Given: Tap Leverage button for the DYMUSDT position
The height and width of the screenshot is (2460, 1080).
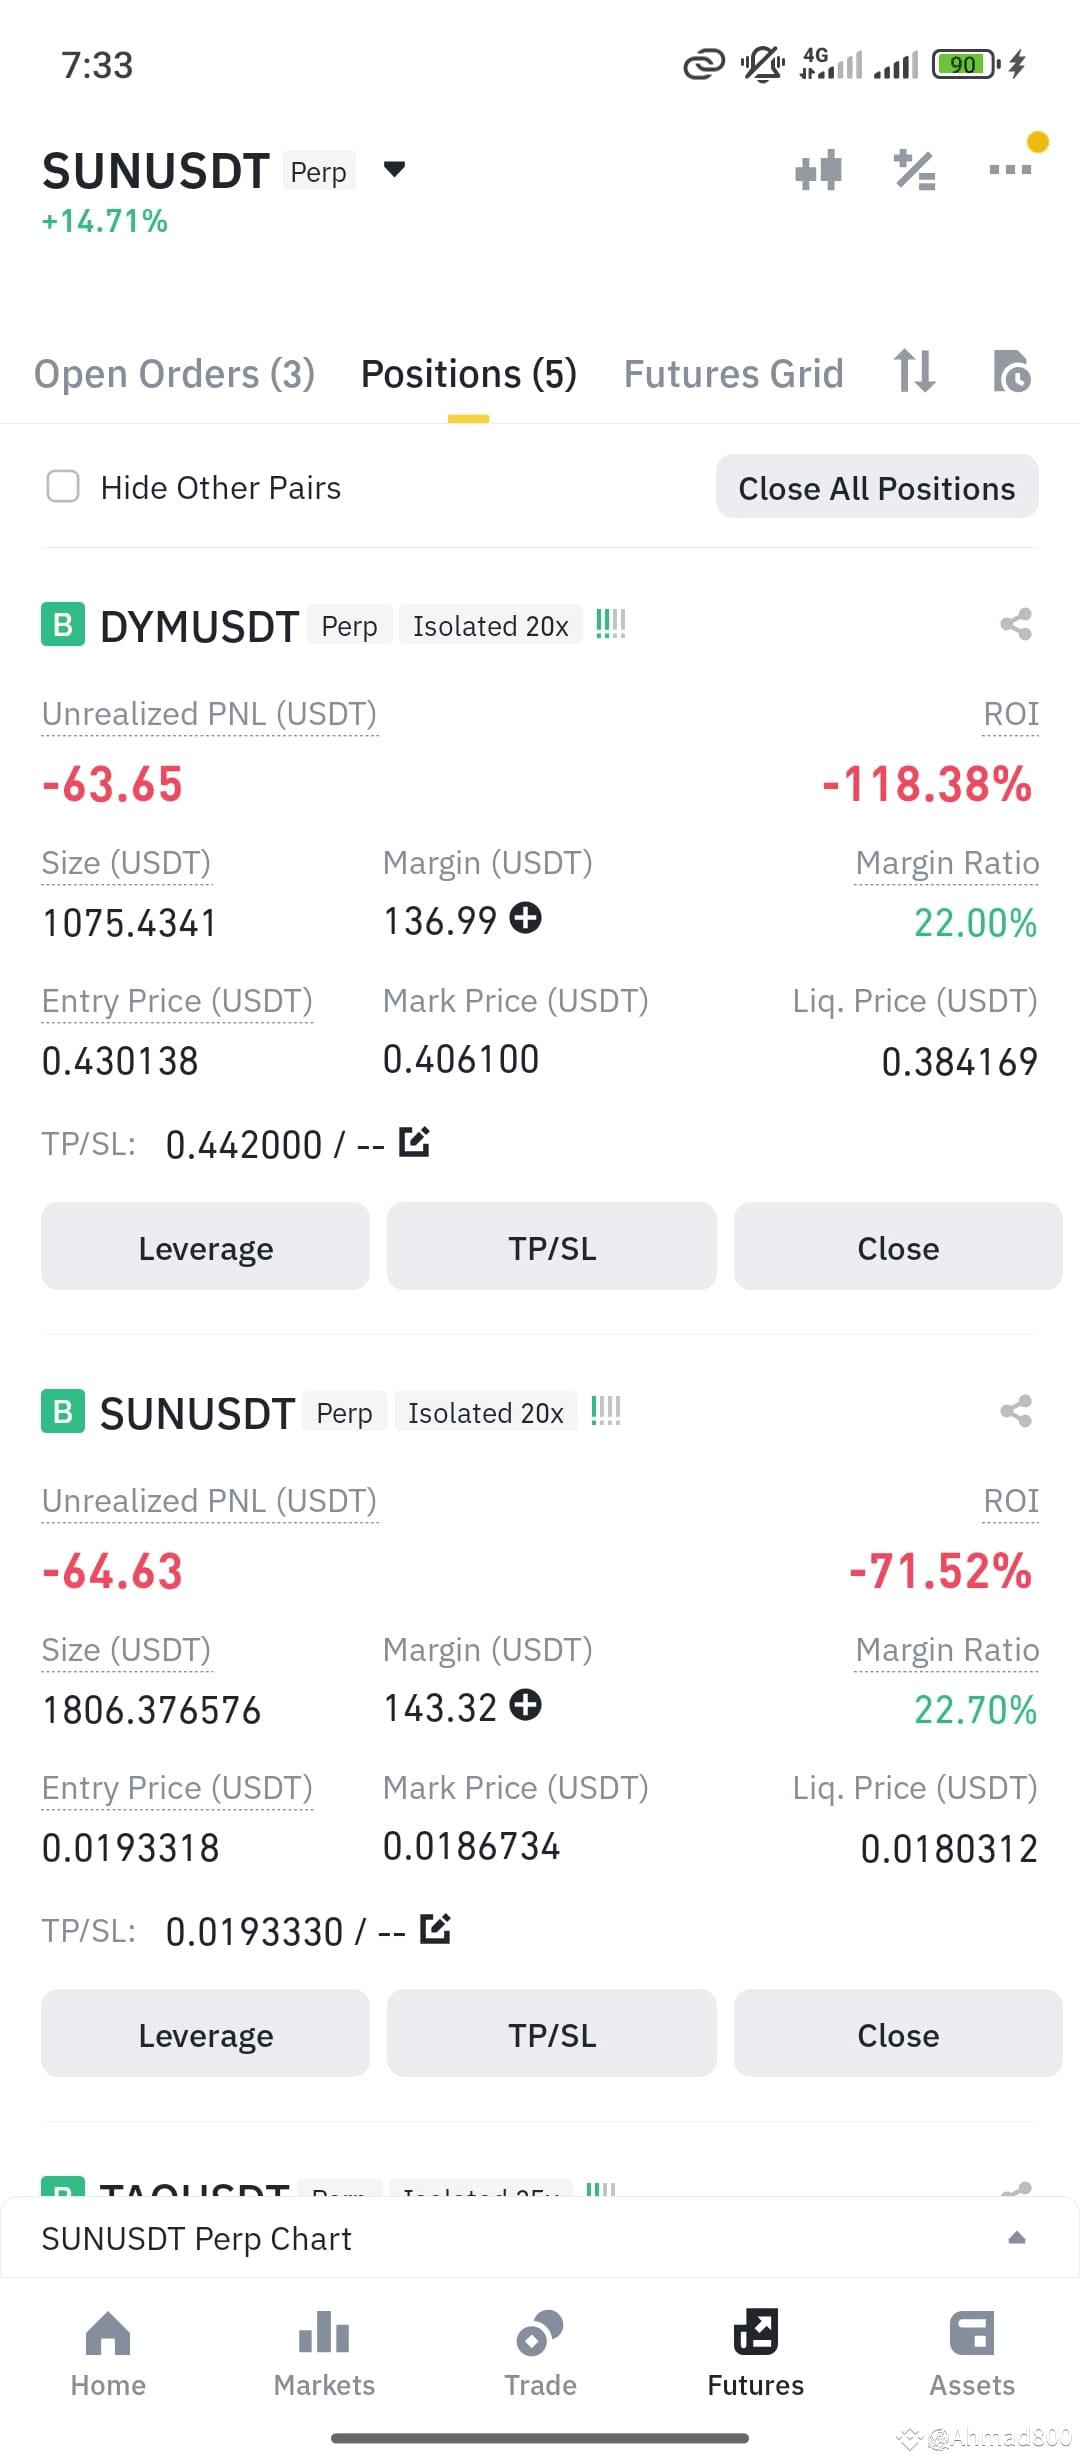Looking at the screenshot, I should pyautogui.click(x=205, y=1247).
